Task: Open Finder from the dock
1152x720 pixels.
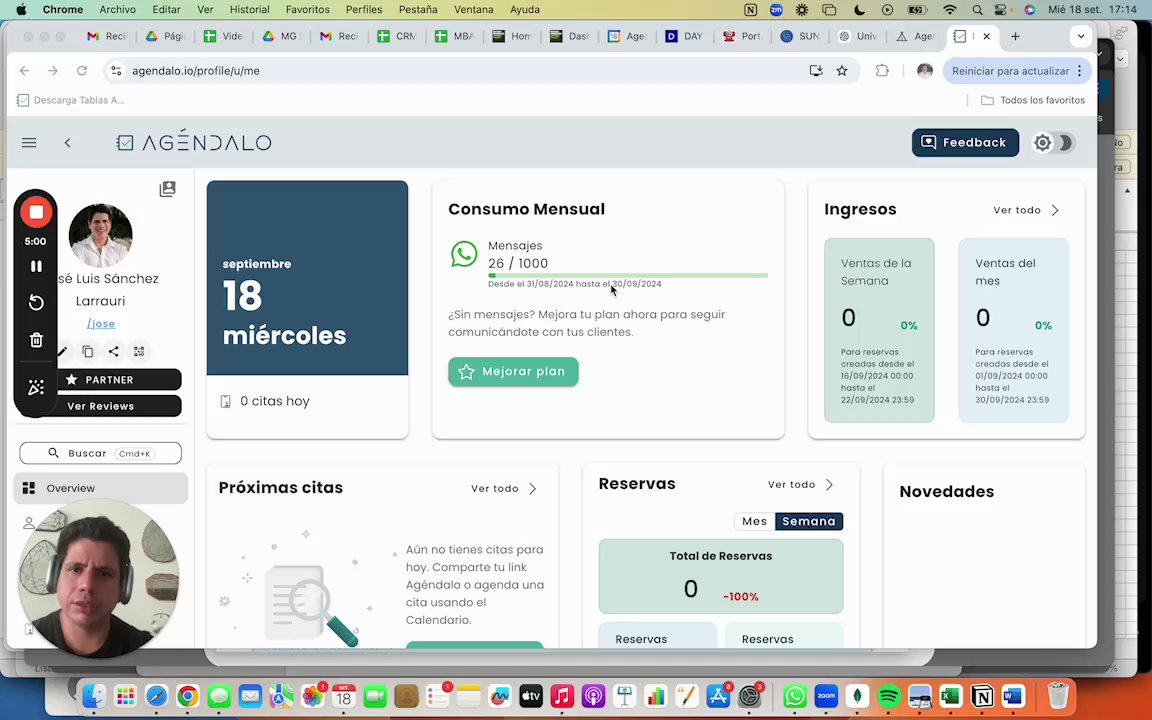Action: (93, 695)
